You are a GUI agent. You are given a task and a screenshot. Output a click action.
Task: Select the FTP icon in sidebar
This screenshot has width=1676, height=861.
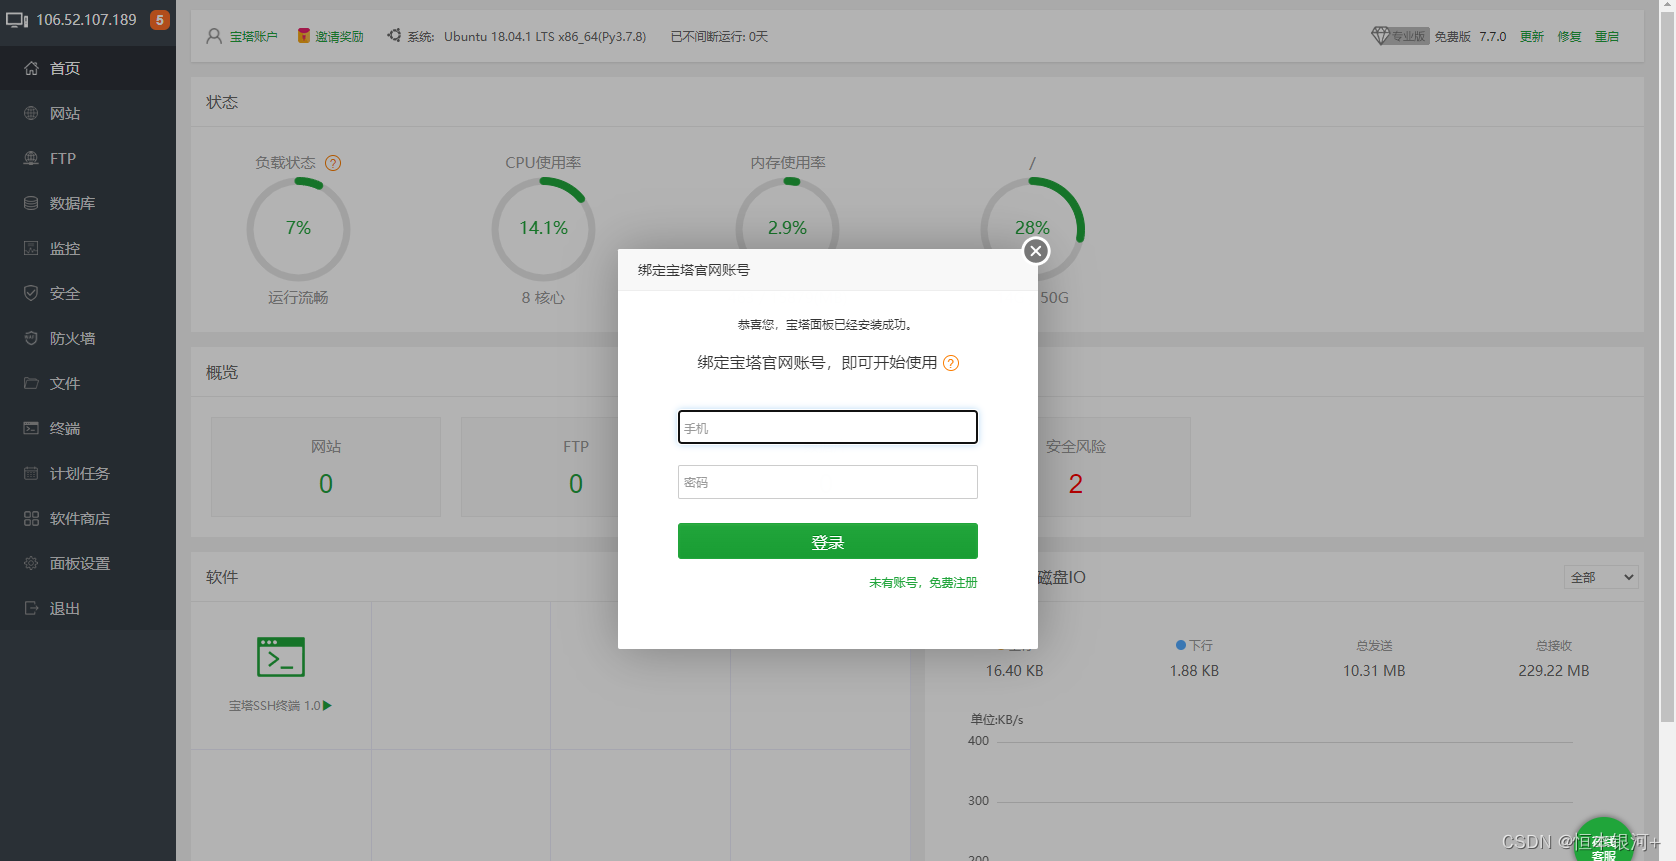[31, 158]
